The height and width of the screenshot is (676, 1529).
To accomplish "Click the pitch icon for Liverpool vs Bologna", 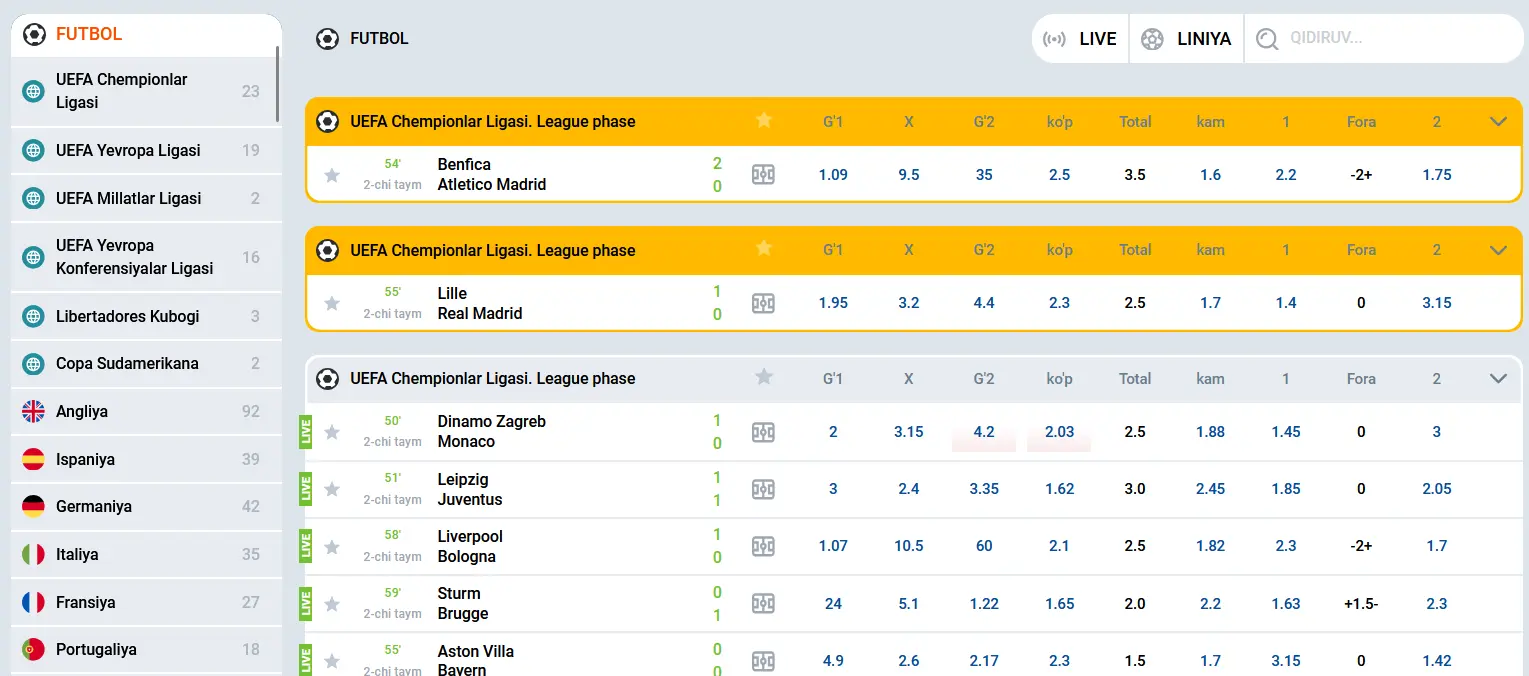I will click(x=763, y=546).
